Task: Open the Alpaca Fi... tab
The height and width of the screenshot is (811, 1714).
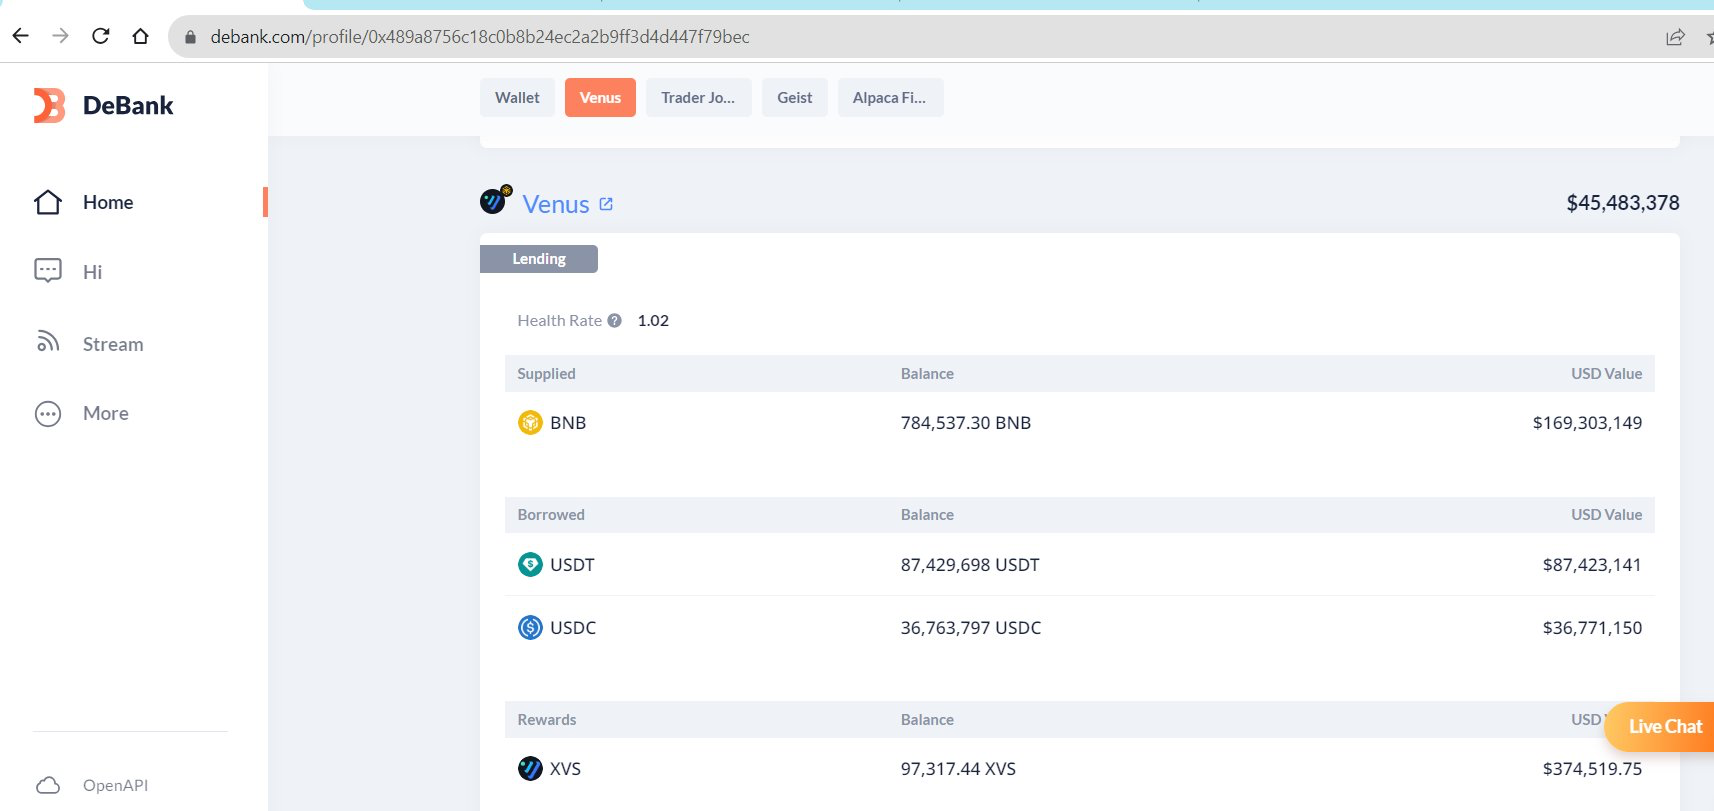Action: [890, 98]
